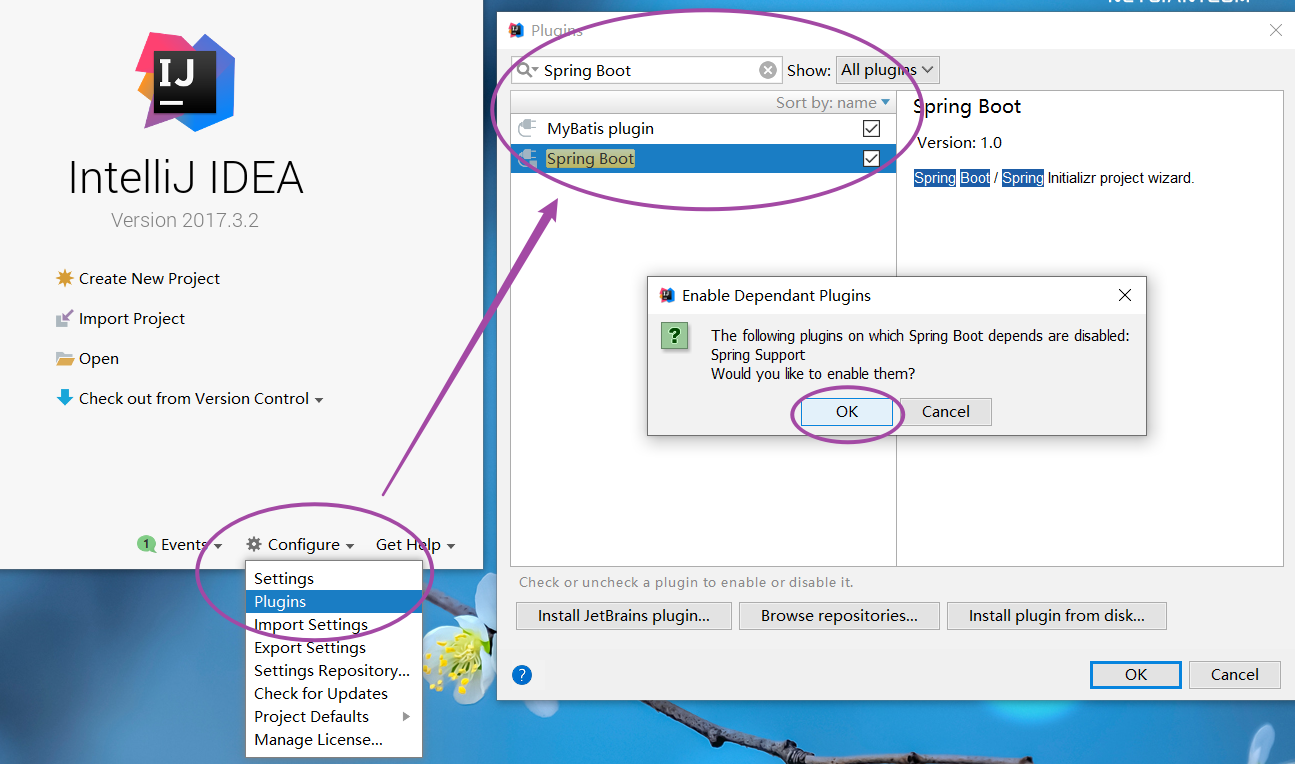Click the Create New Project star icon
This screenshot has height=764, width=1295.
click(65, 278)
